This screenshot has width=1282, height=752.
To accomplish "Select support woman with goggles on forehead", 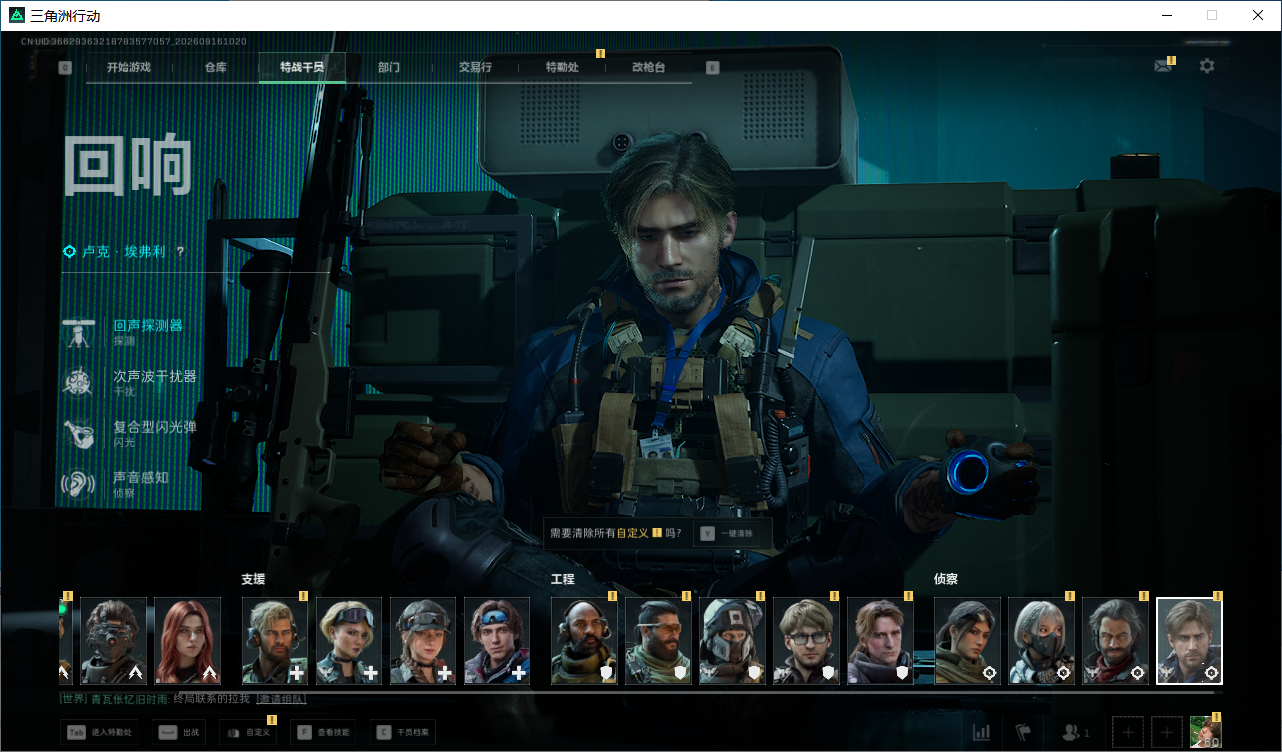I will pos(349,641).
